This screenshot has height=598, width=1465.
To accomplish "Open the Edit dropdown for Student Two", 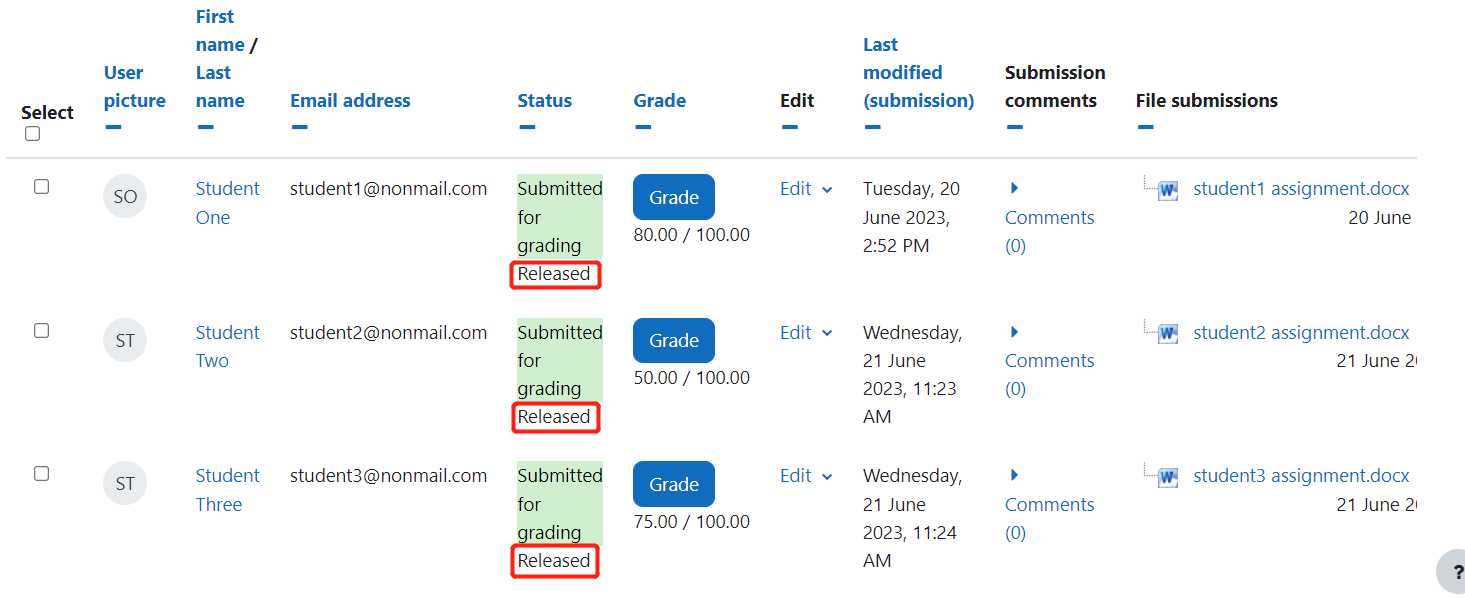I will click(806, 332).
